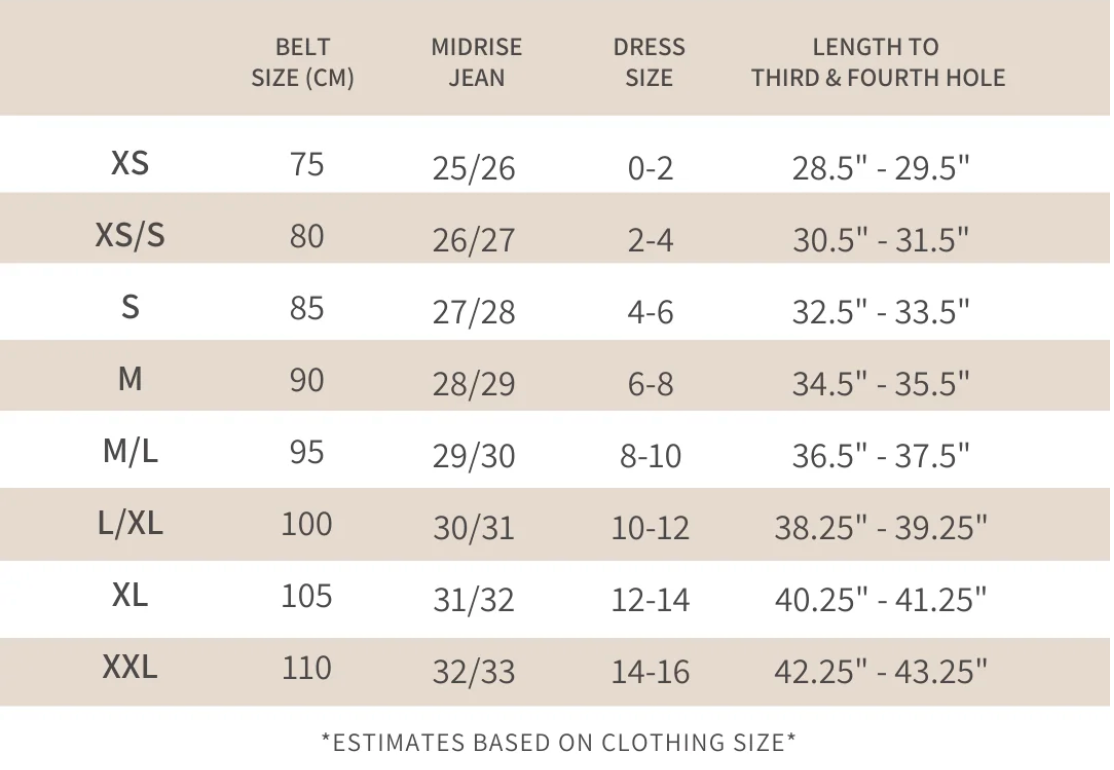Select dress size 12-14 cell
This screenshot has width=1114, height=770.
(650, 600)
